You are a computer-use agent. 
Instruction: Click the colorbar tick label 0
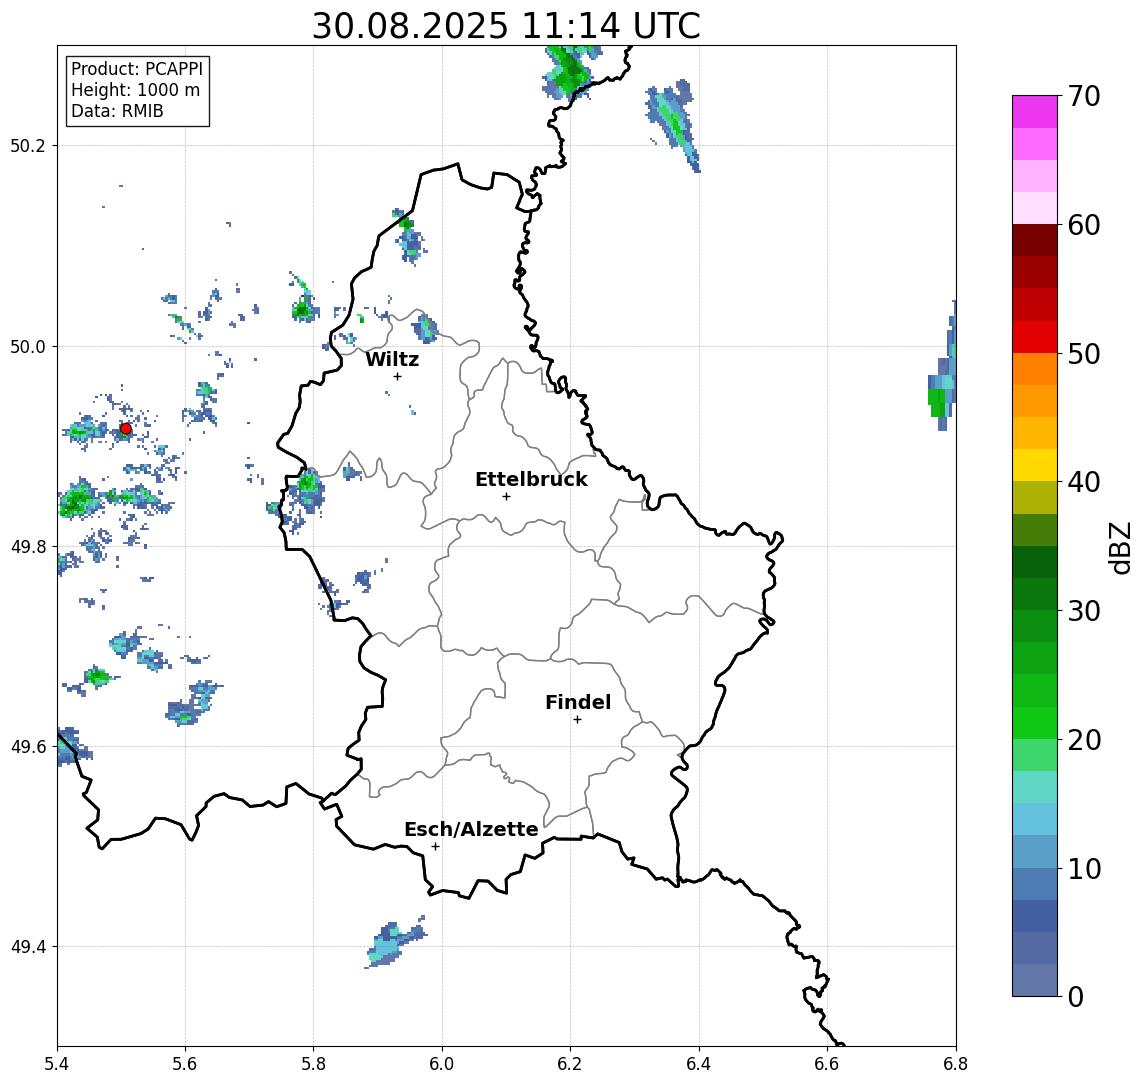(x=1076, y=996)
